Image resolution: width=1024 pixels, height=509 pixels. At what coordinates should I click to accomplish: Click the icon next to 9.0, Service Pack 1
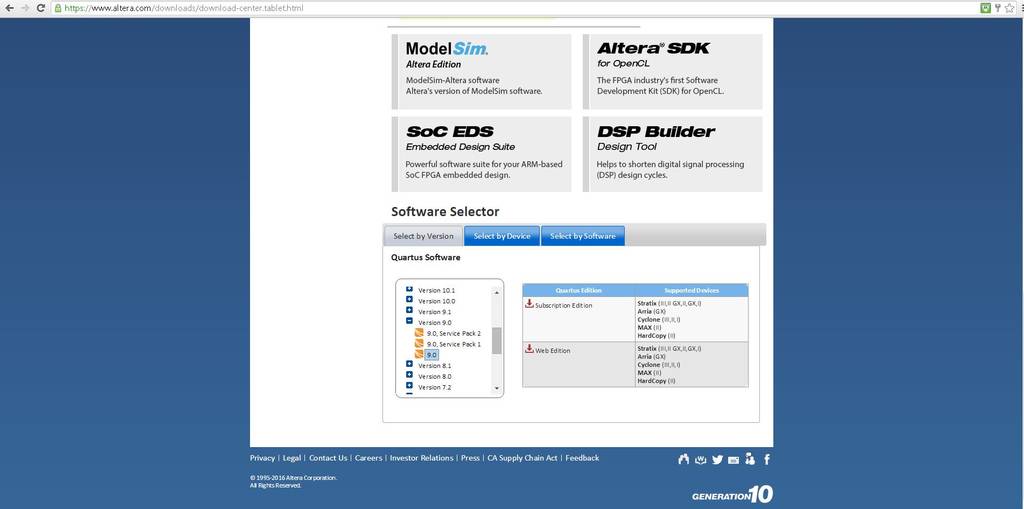[x=420, y=344]
